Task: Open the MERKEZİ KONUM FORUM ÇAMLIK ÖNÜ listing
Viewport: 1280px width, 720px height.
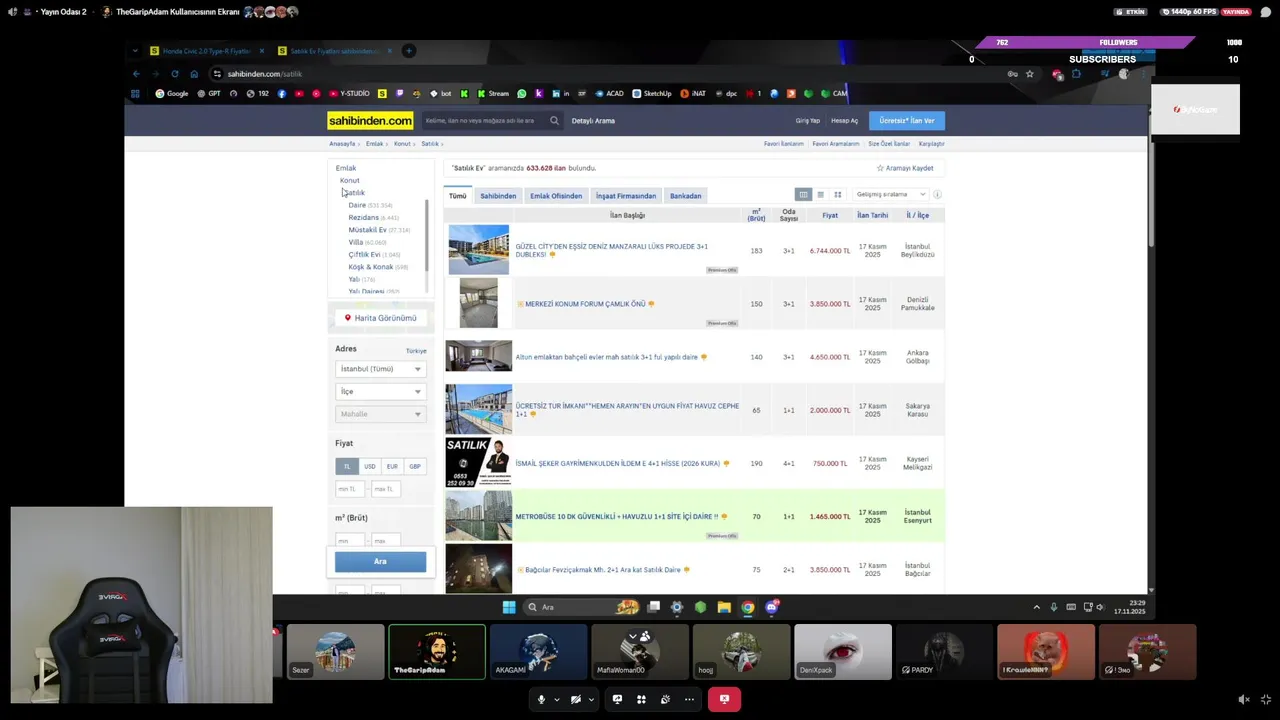Action: 585,304
